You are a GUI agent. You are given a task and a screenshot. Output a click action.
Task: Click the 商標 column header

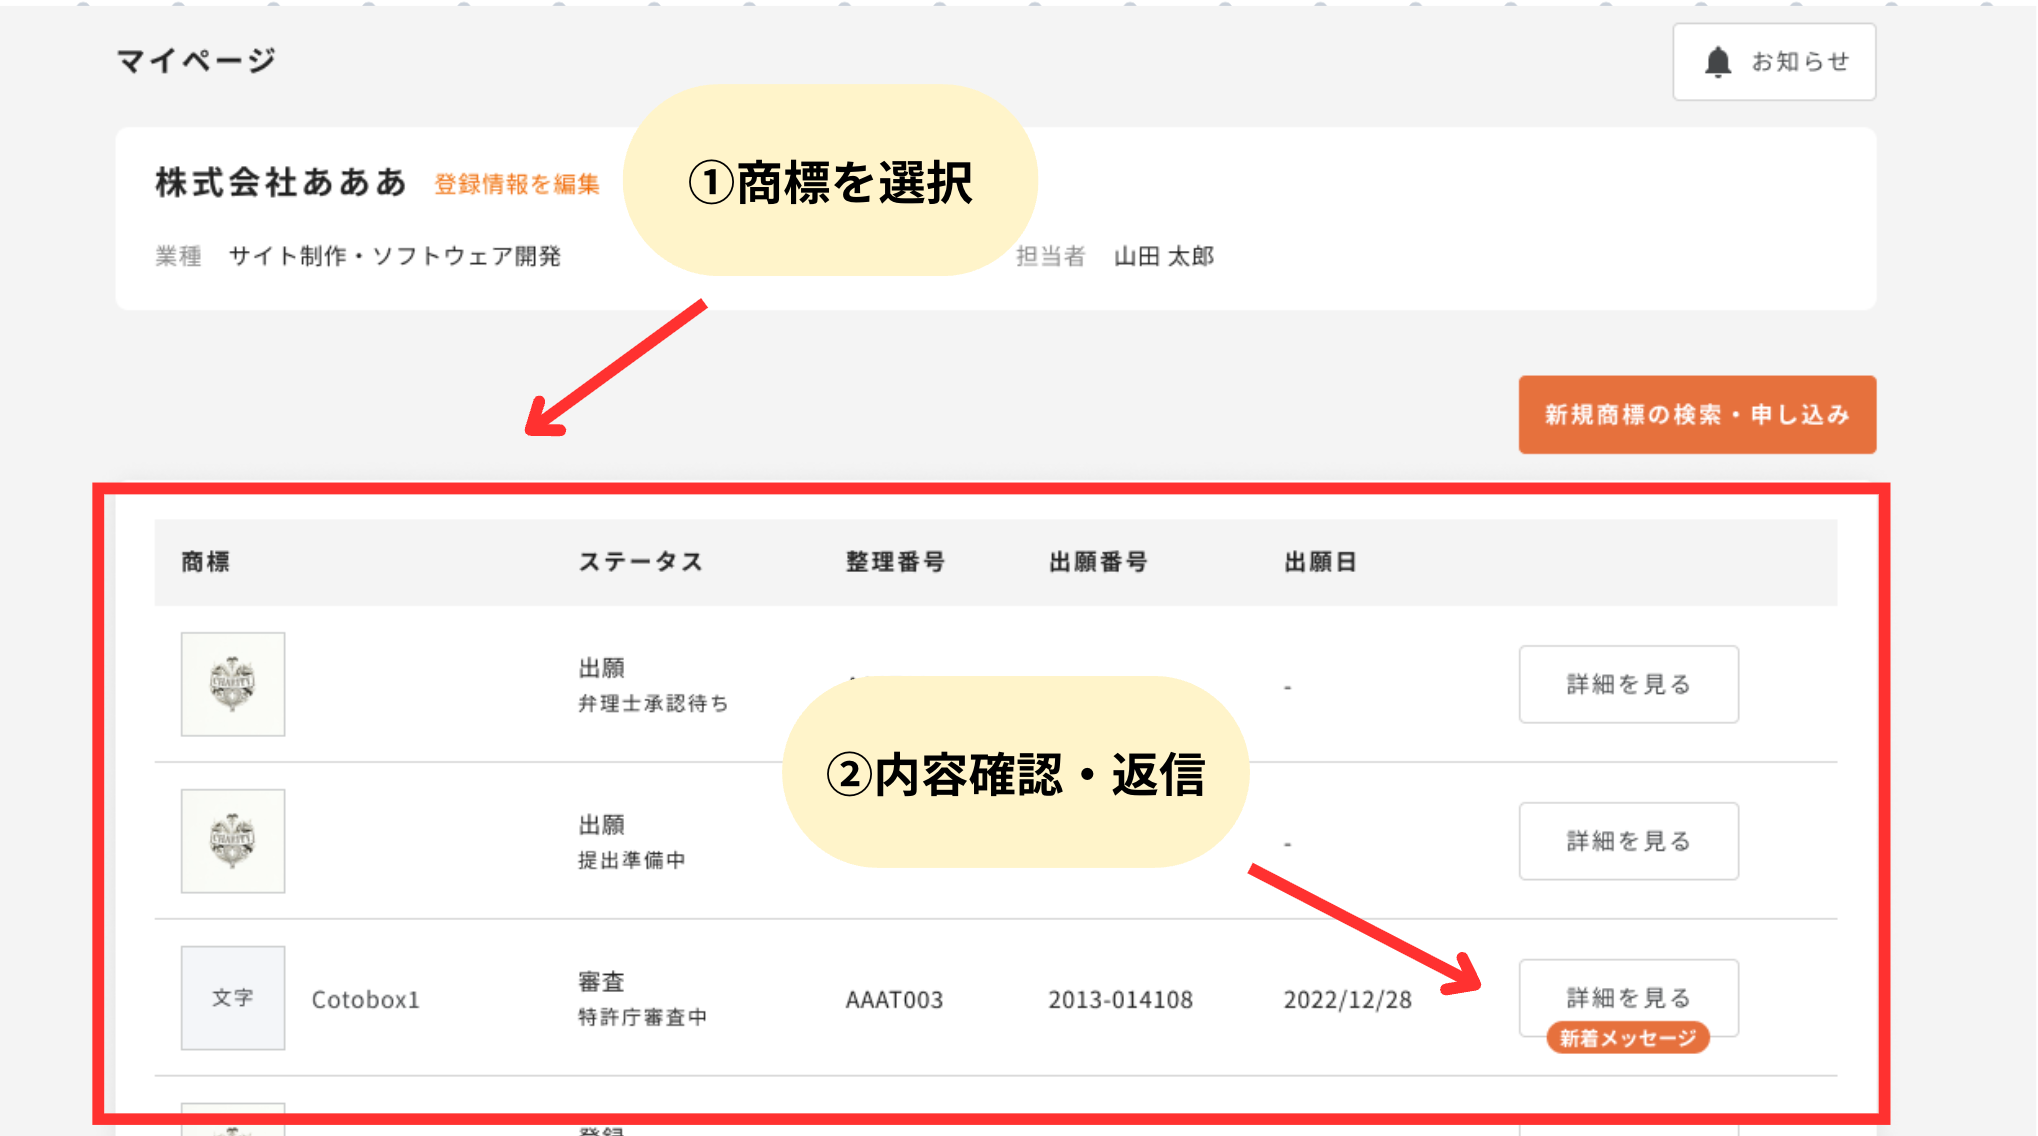click(205, 562)
